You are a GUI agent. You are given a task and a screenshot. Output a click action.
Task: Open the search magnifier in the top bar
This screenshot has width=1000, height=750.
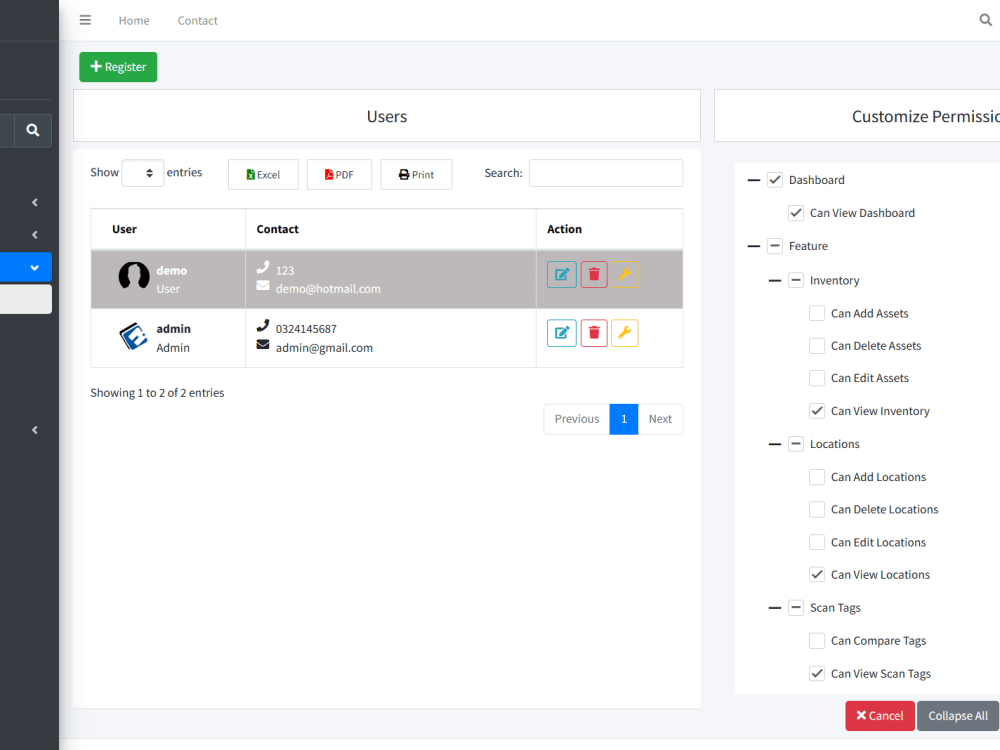tap(984, 20)
